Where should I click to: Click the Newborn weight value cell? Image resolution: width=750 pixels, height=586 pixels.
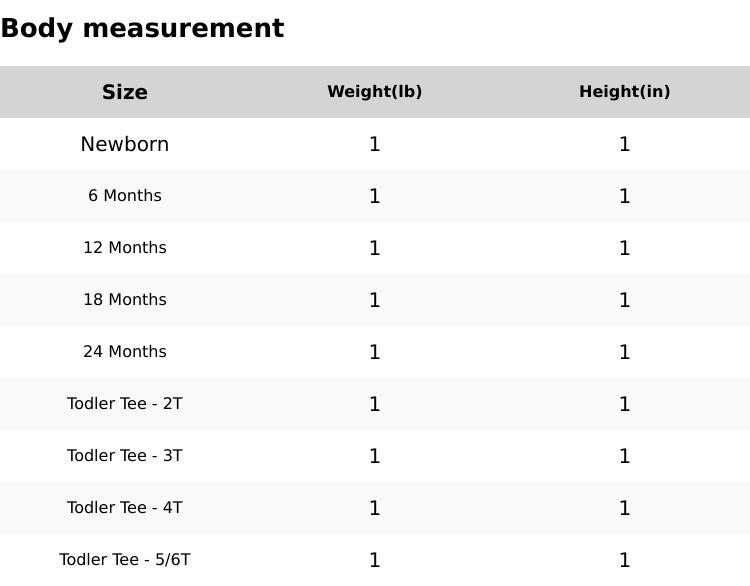tap(375, 144)
